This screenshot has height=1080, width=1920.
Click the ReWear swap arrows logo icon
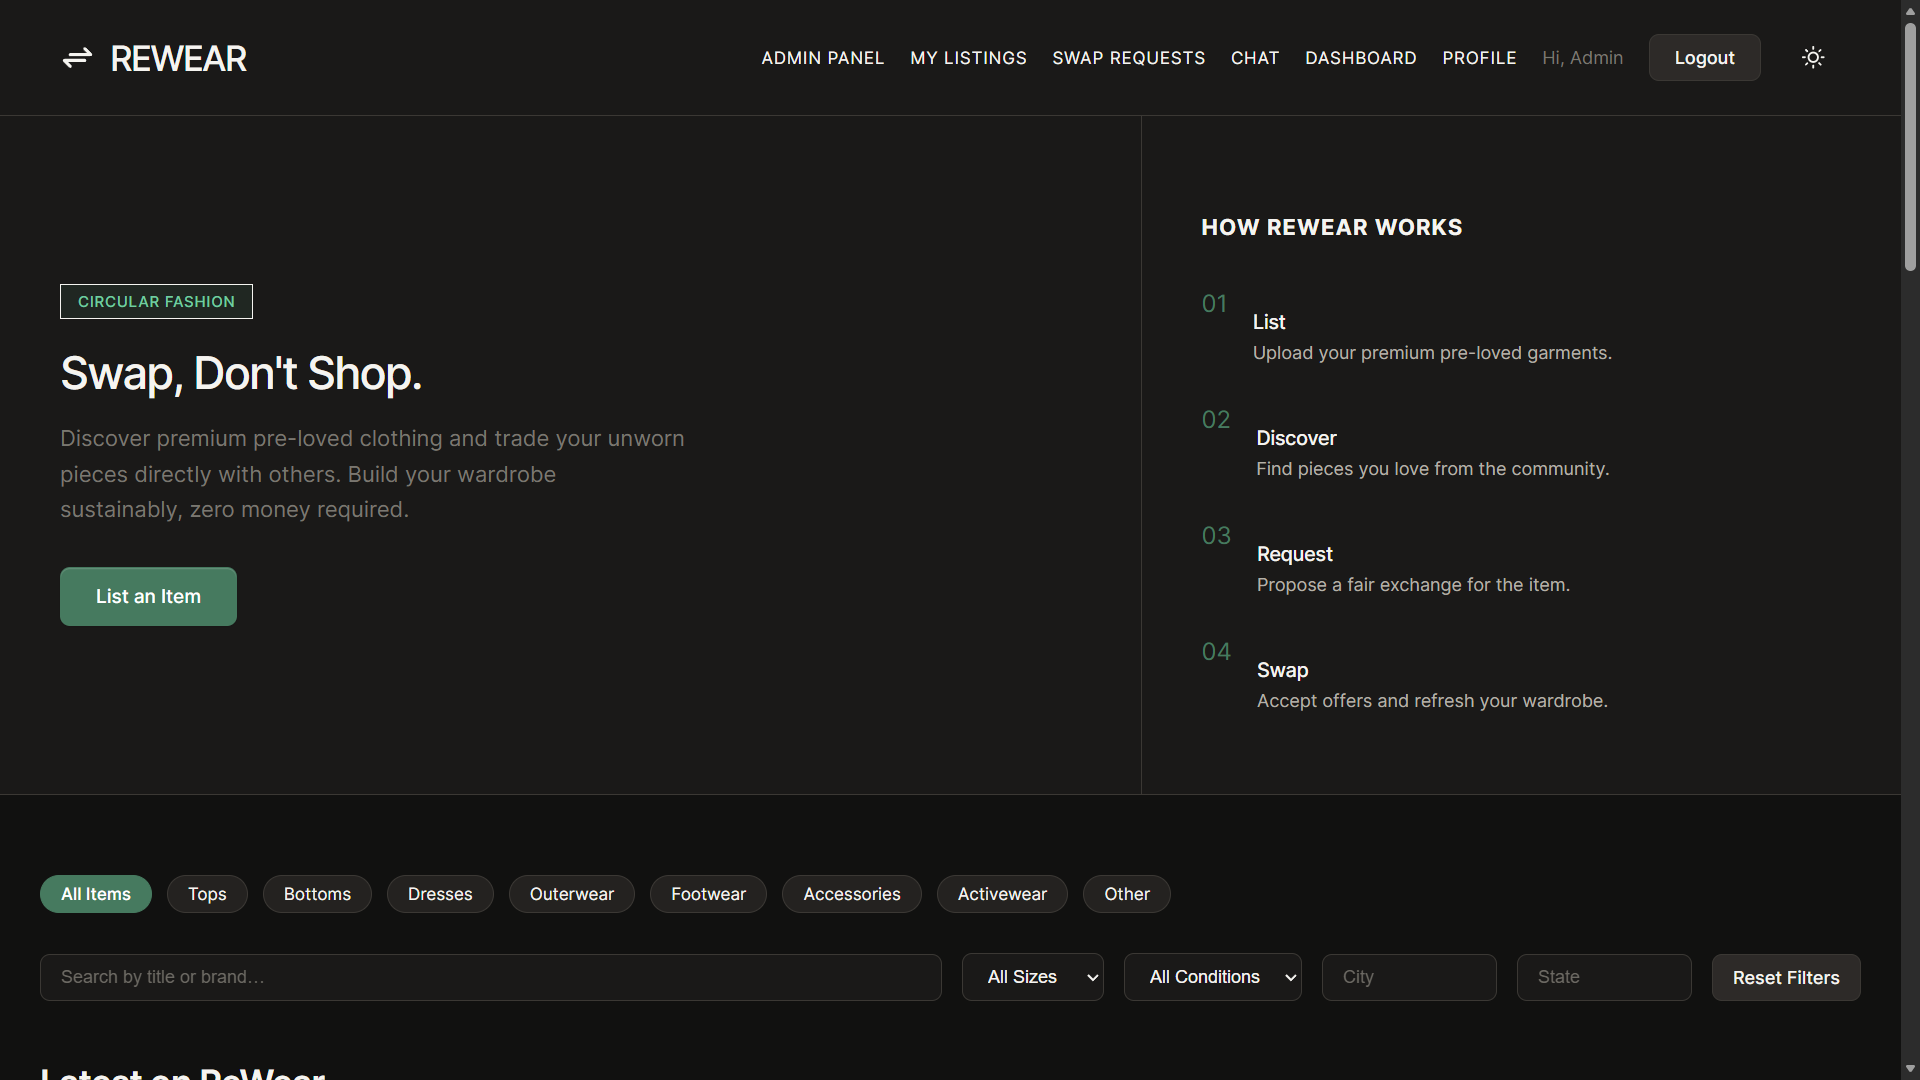point(77,58)
